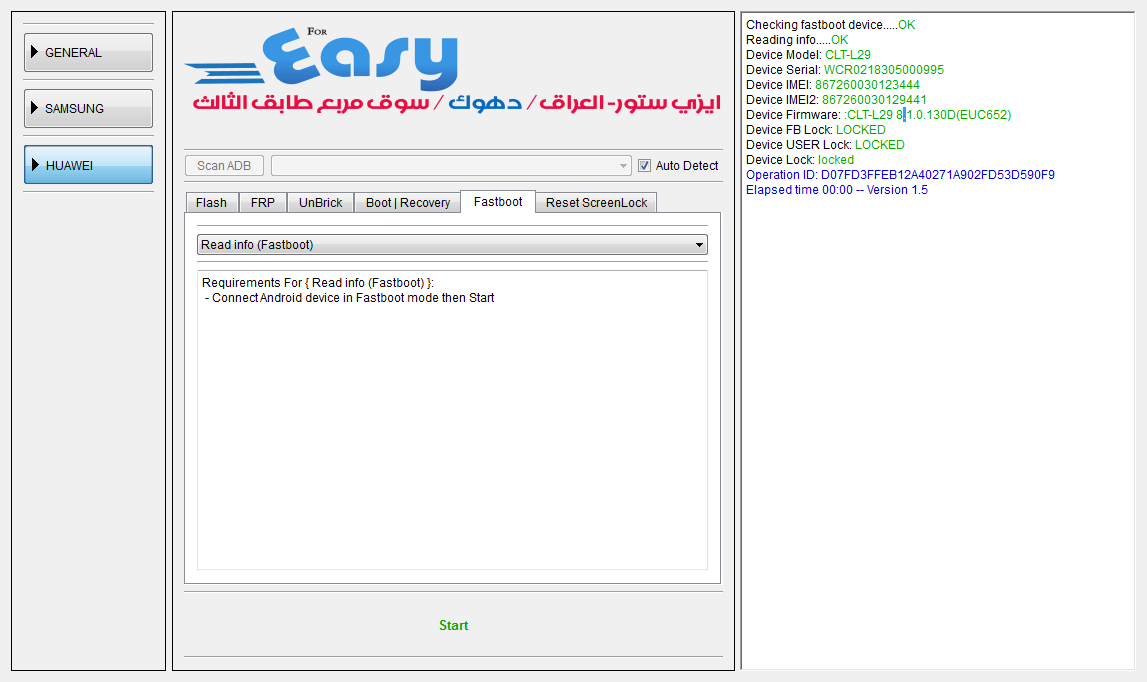Click the Operation ID log line
The image size is (1147, 682).
point(900,175)
